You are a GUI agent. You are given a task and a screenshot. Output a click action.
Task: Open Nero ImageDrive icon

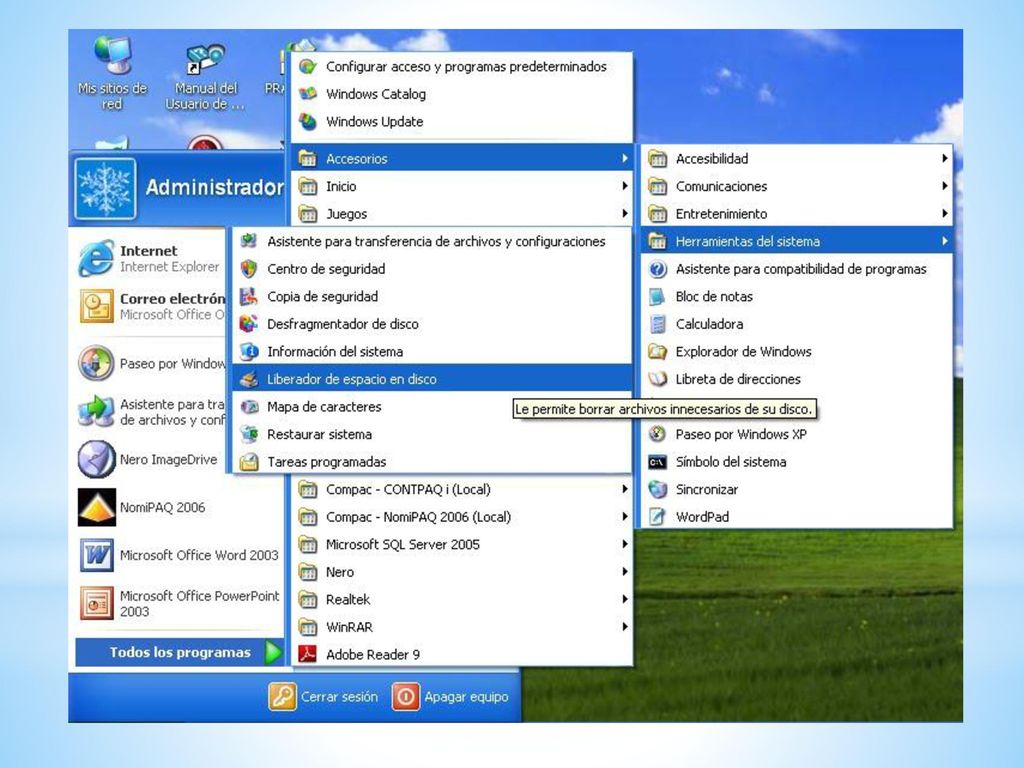tap(97, 460)
